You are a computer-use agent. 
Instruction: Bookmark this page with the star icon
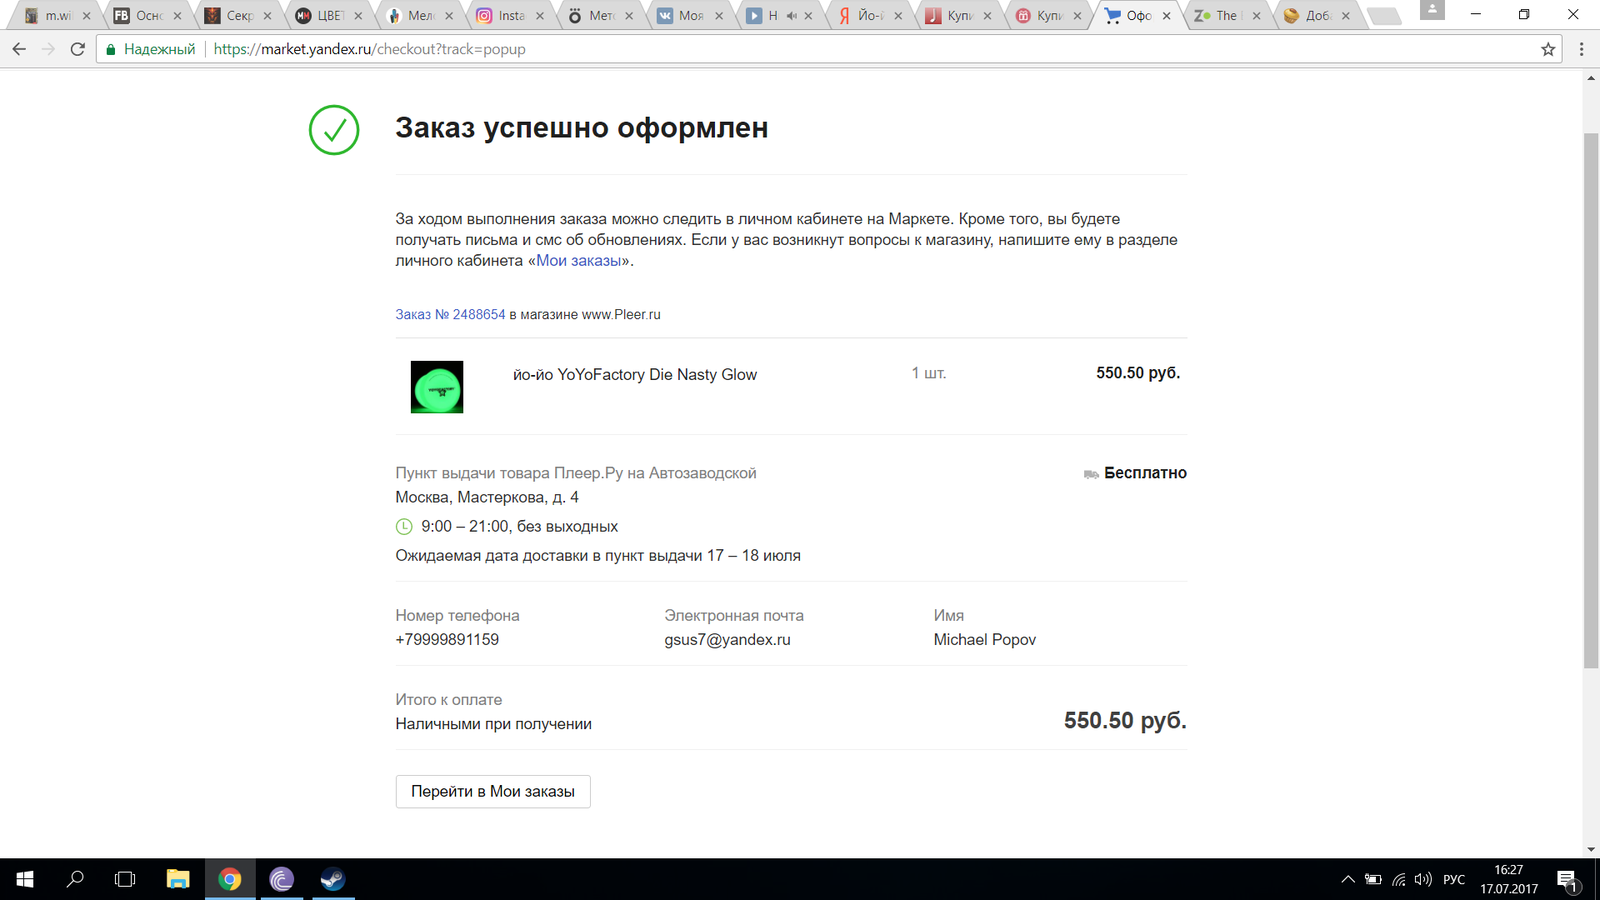[1548, 49]
